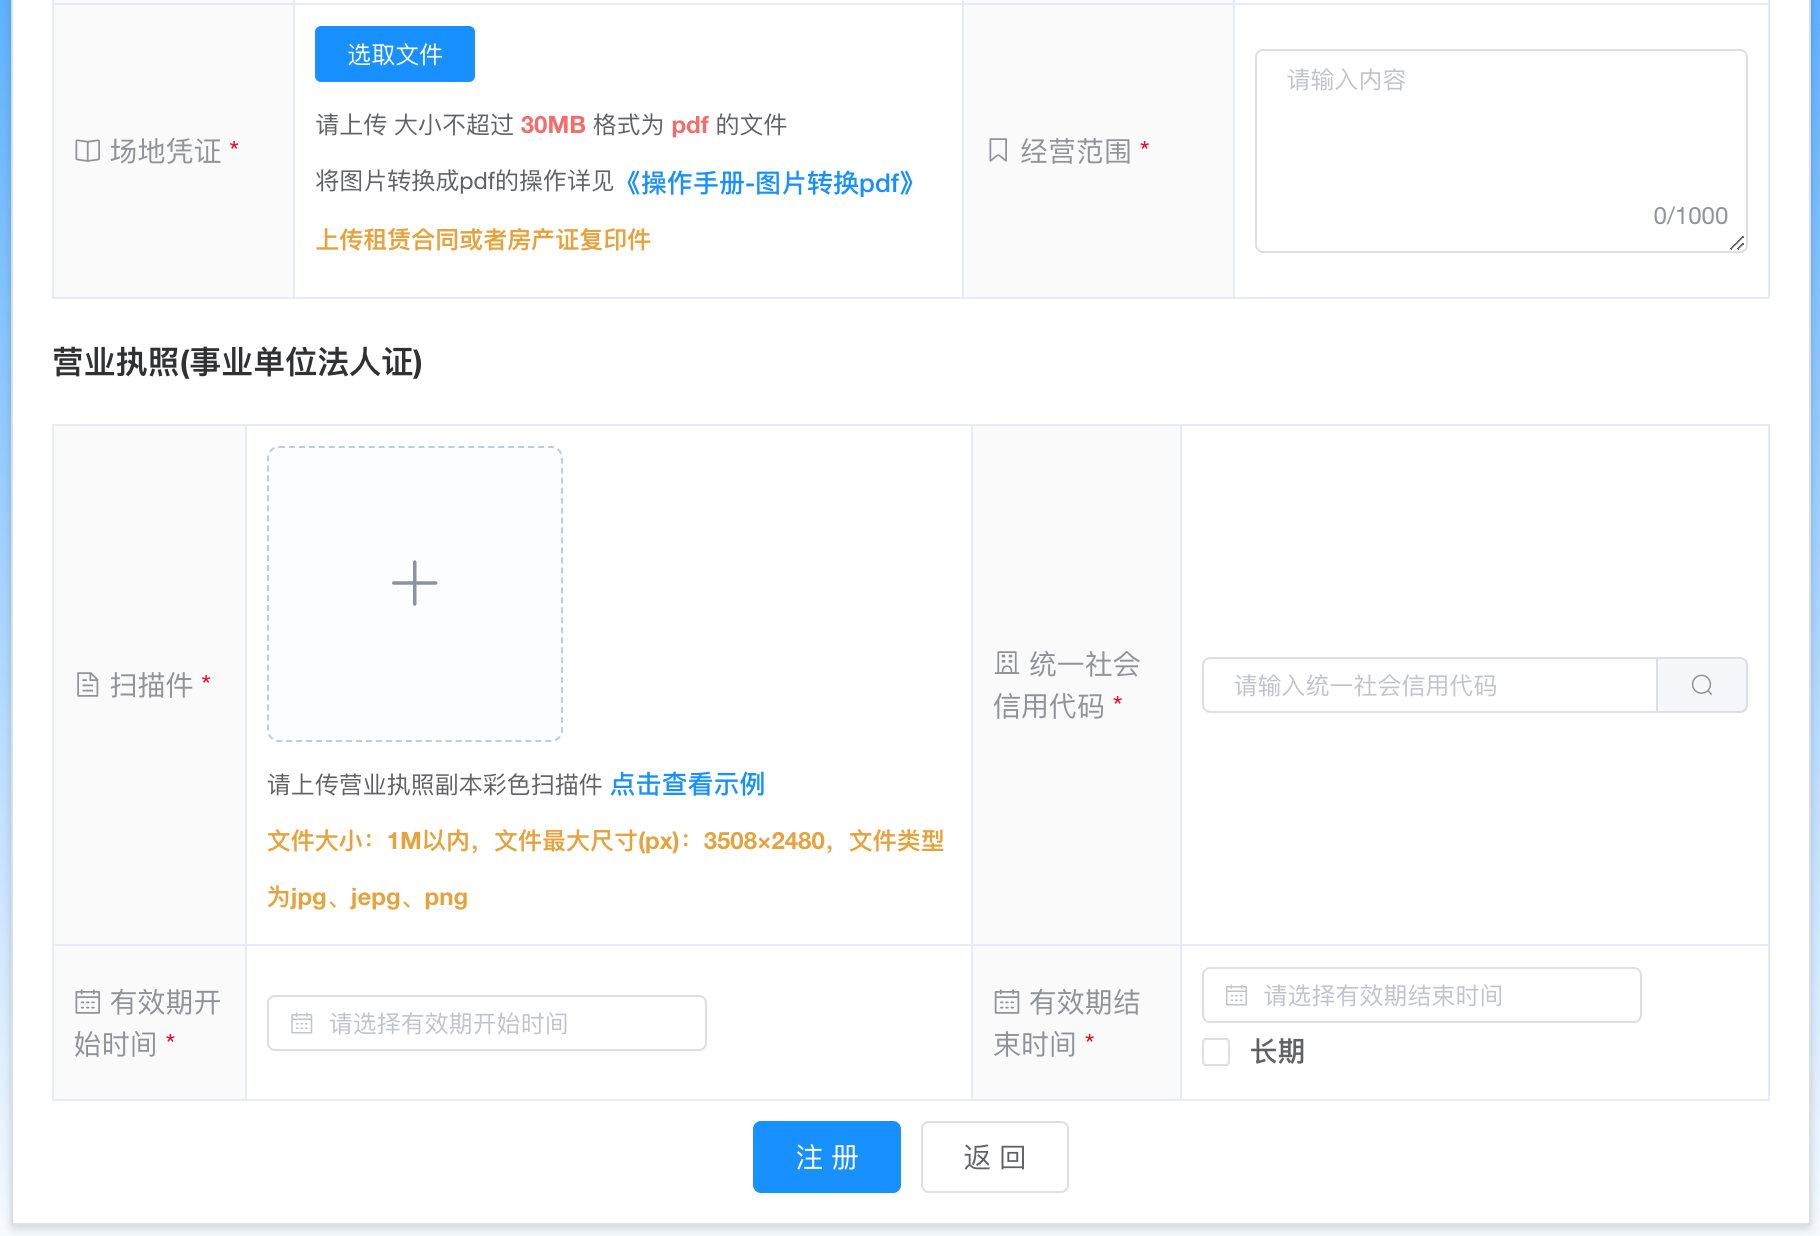Click the 长期 label text
This screenshot has height=1236, width=1820.
pyautogui.click(x=1277, y=1052)
